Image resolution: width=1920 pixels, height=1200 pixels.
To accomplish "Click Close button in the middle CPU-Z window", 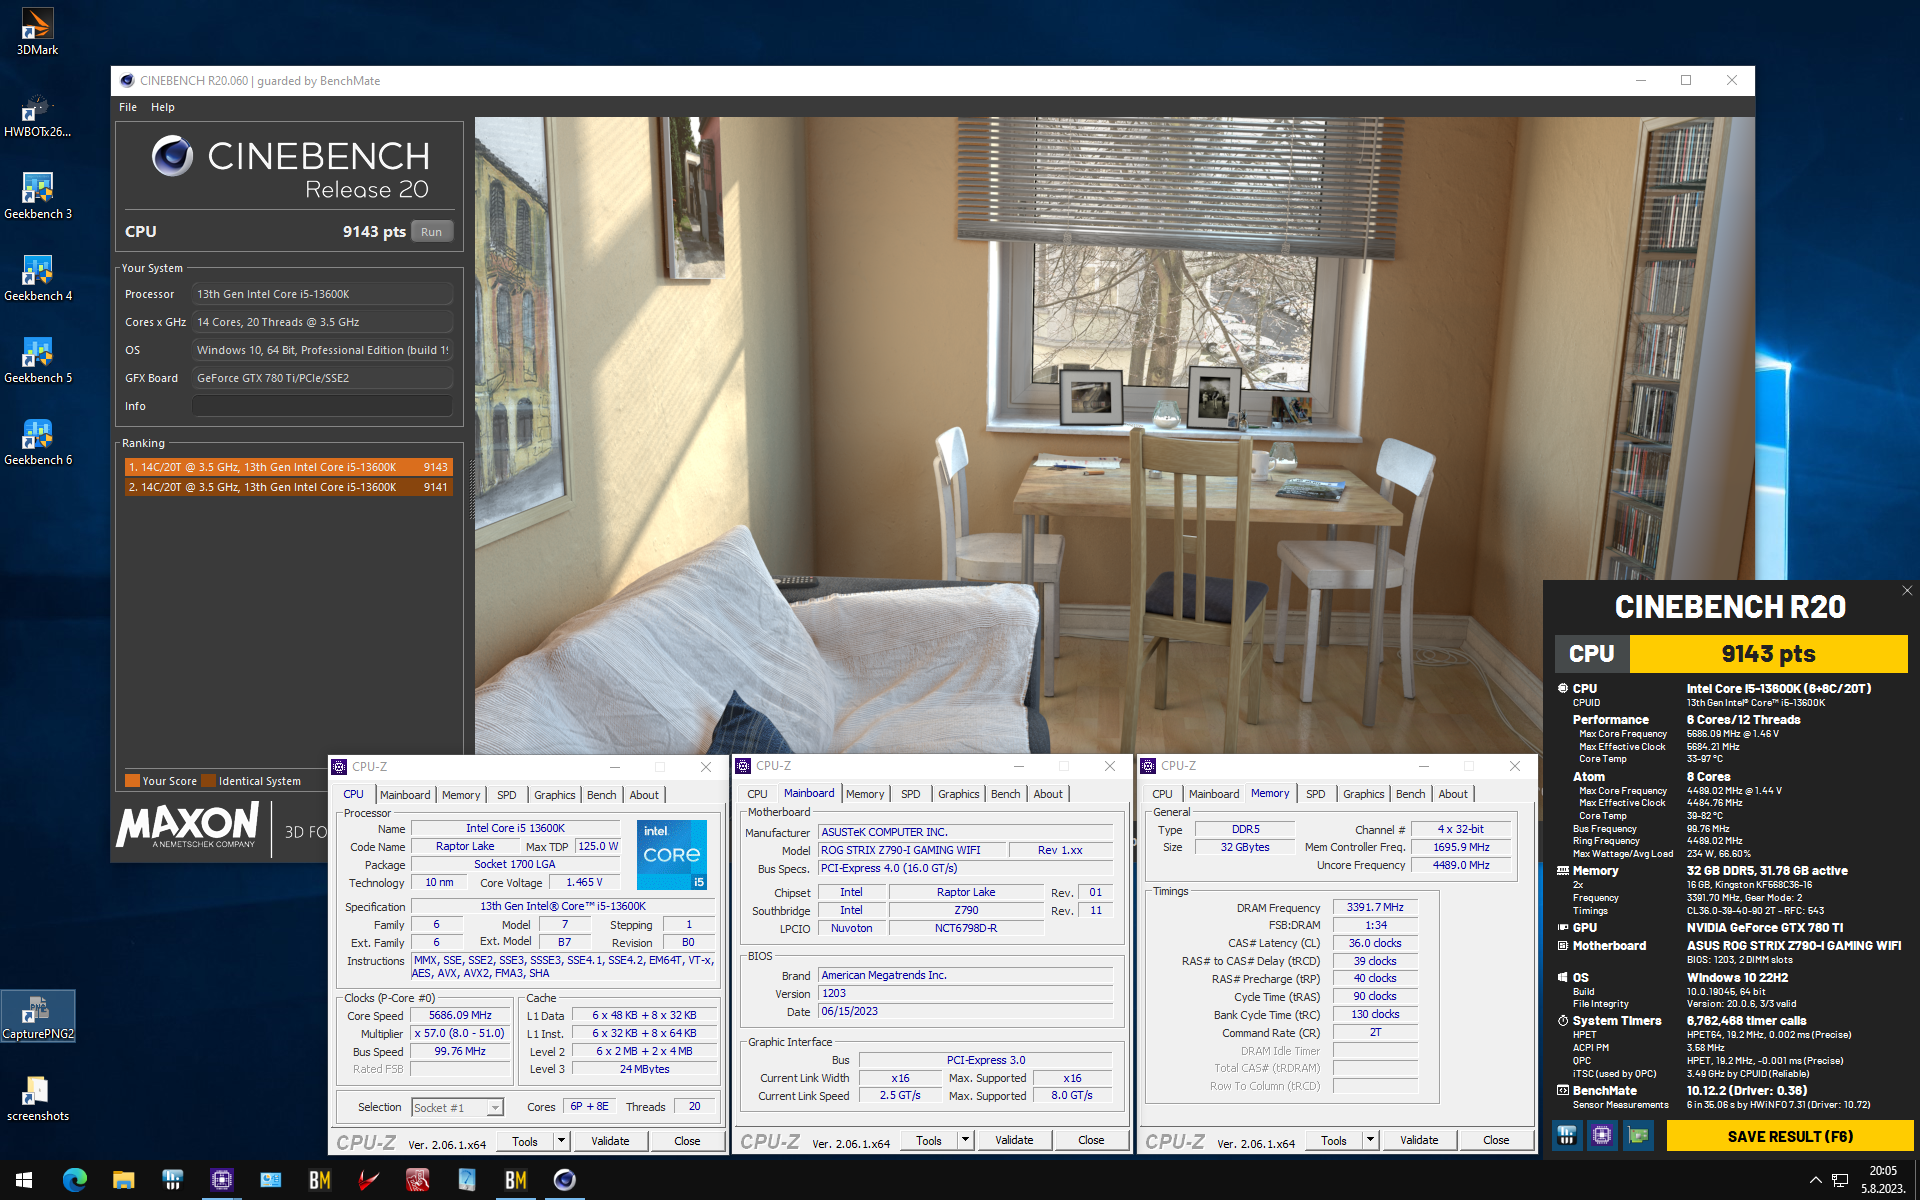I will pos(1091,1140).
